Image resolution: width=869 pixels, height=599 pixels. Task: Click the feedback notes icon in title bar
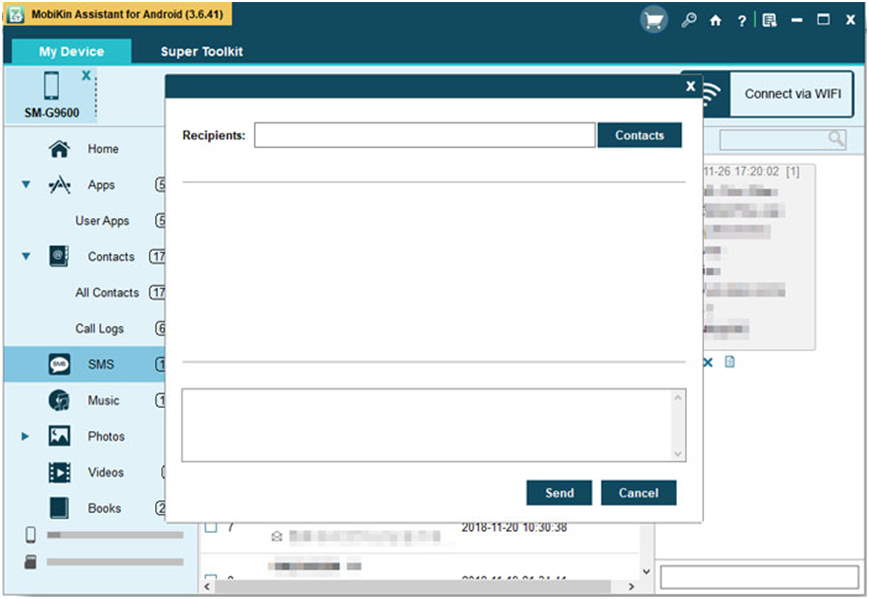pyautogui.click(x=769, y=20)
